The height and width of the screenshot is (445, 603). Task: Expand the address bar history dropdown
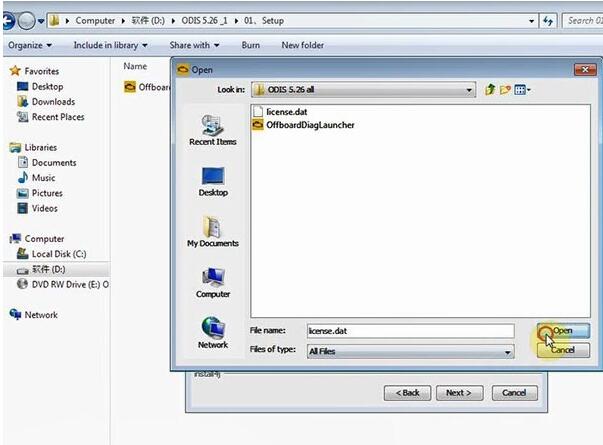(531, 21)
